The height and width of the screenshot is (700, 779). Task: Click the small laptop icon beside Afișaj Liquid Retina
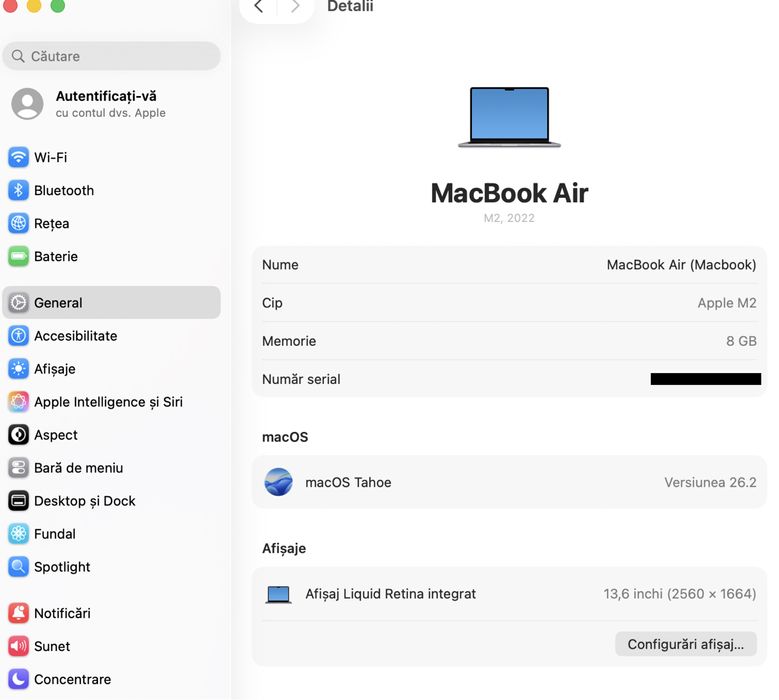coord(278,594)
